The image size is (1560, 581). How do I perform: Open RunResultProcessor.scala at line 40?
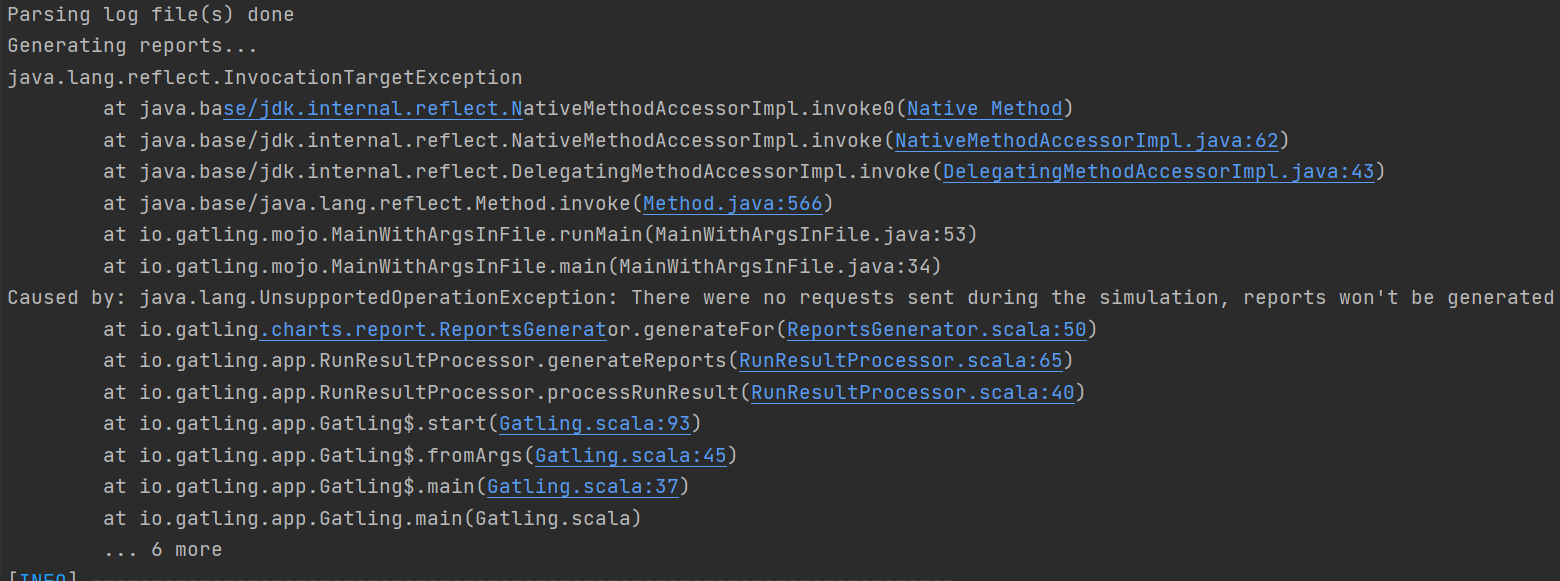pyautogui.click(x=912, y=392)
